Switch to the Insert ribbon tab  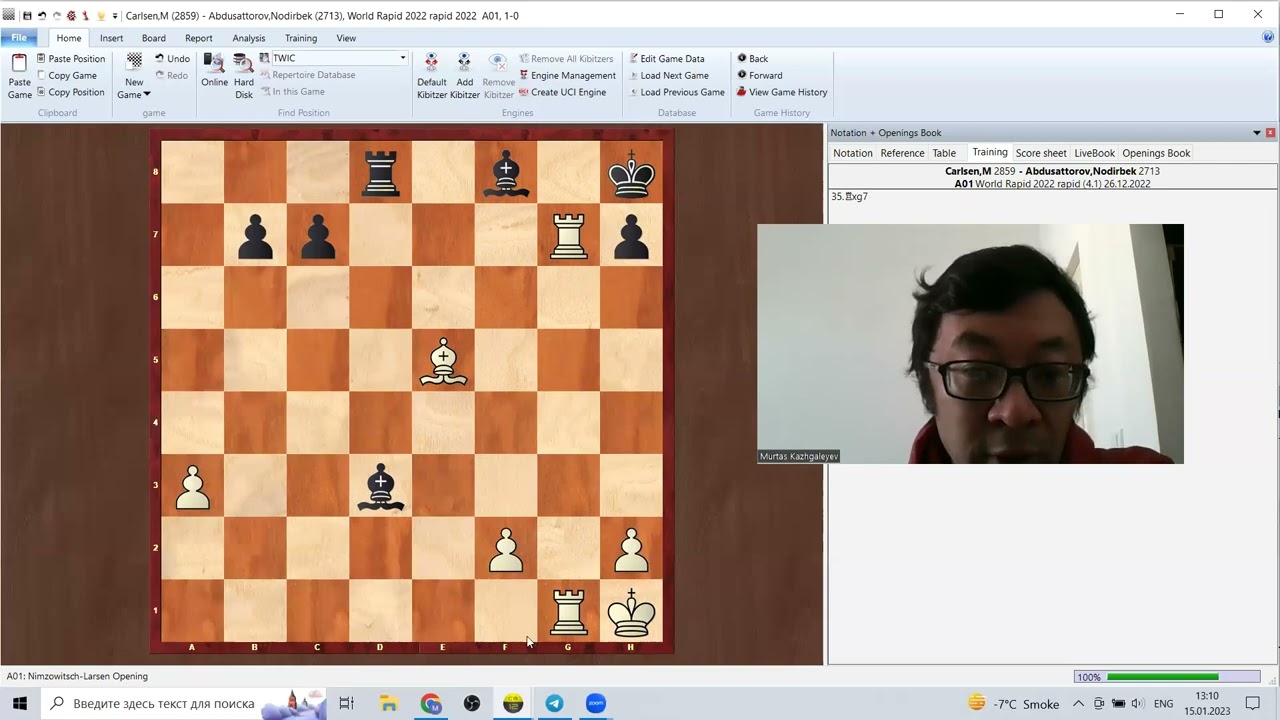111,38
